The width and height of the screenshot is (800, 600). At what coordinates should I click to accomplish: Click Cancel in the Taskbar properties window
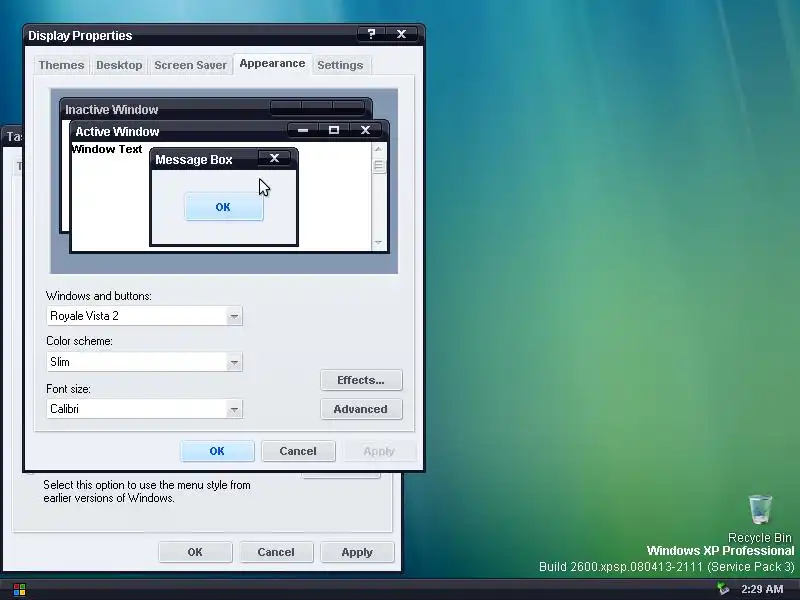(x=276, y=552)
